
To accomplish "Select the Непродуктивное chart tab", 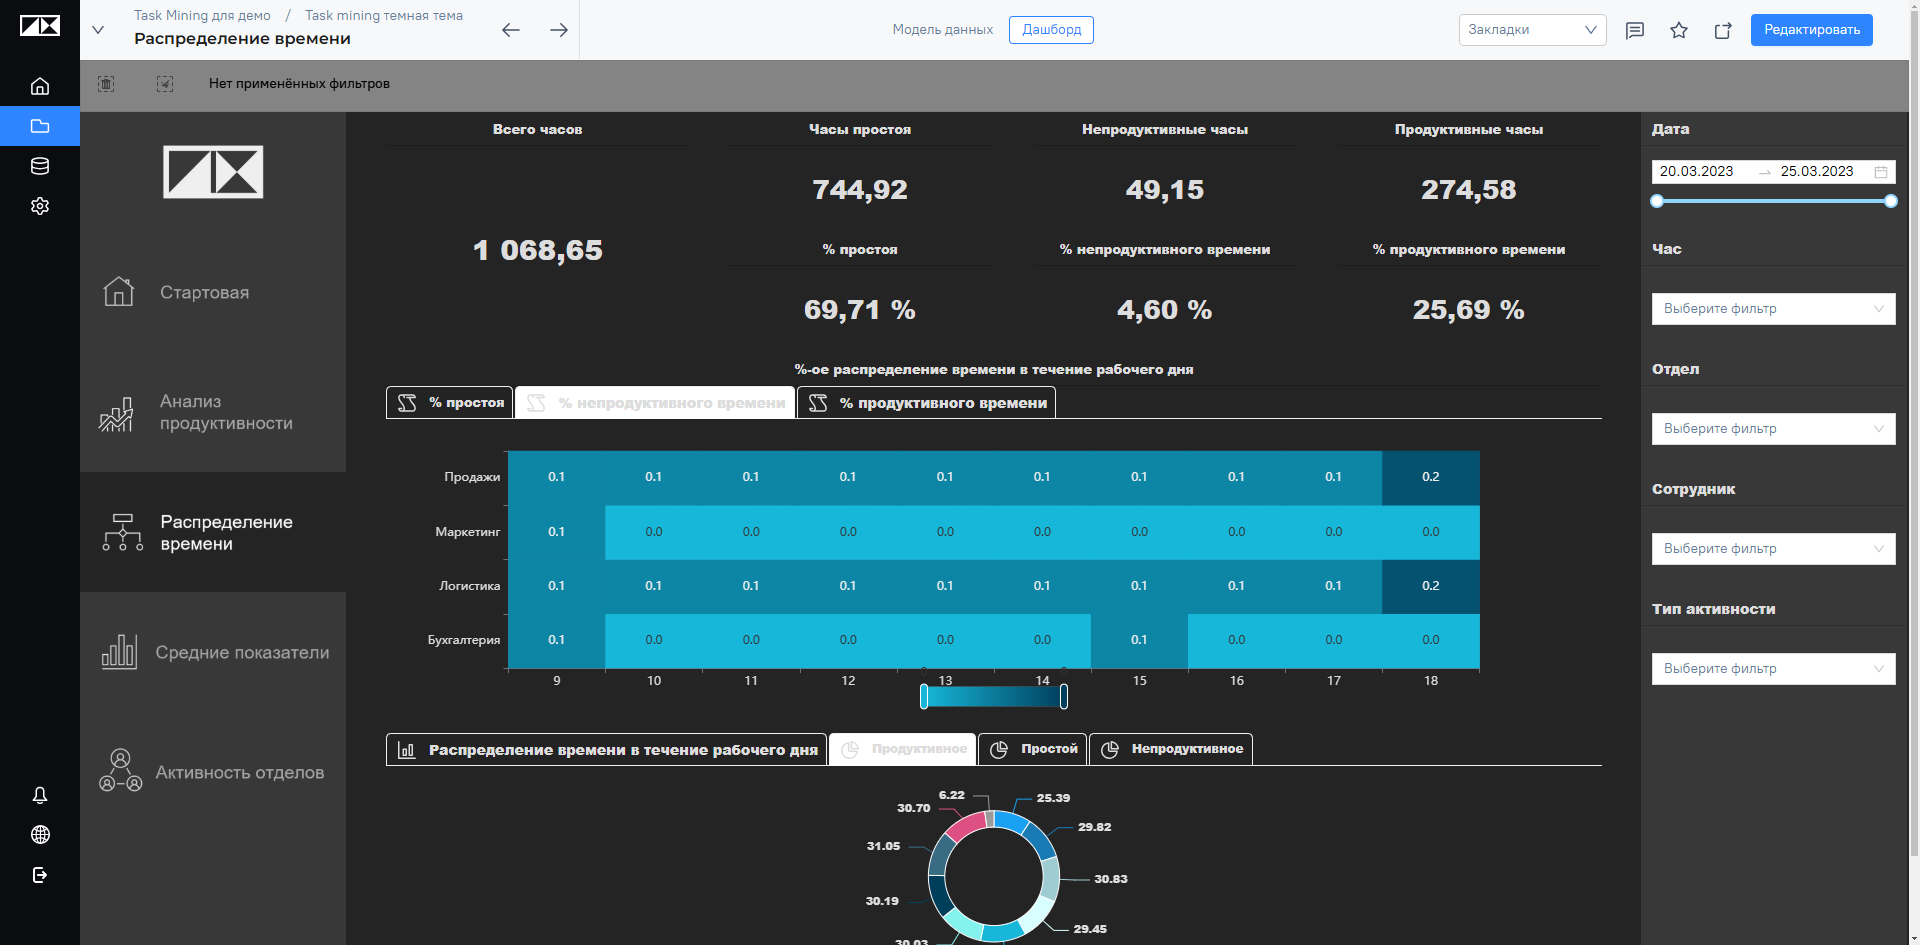I will 1171,749.
